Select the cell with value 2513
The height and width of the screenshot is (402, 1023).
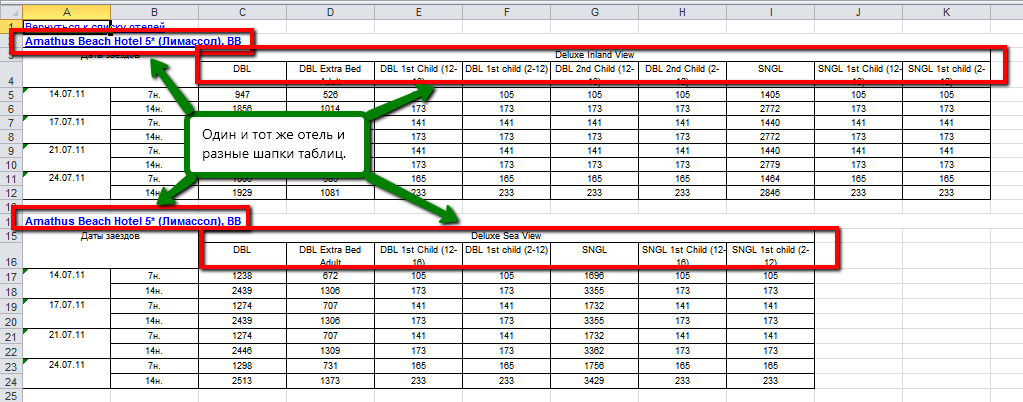click(242, 381)
